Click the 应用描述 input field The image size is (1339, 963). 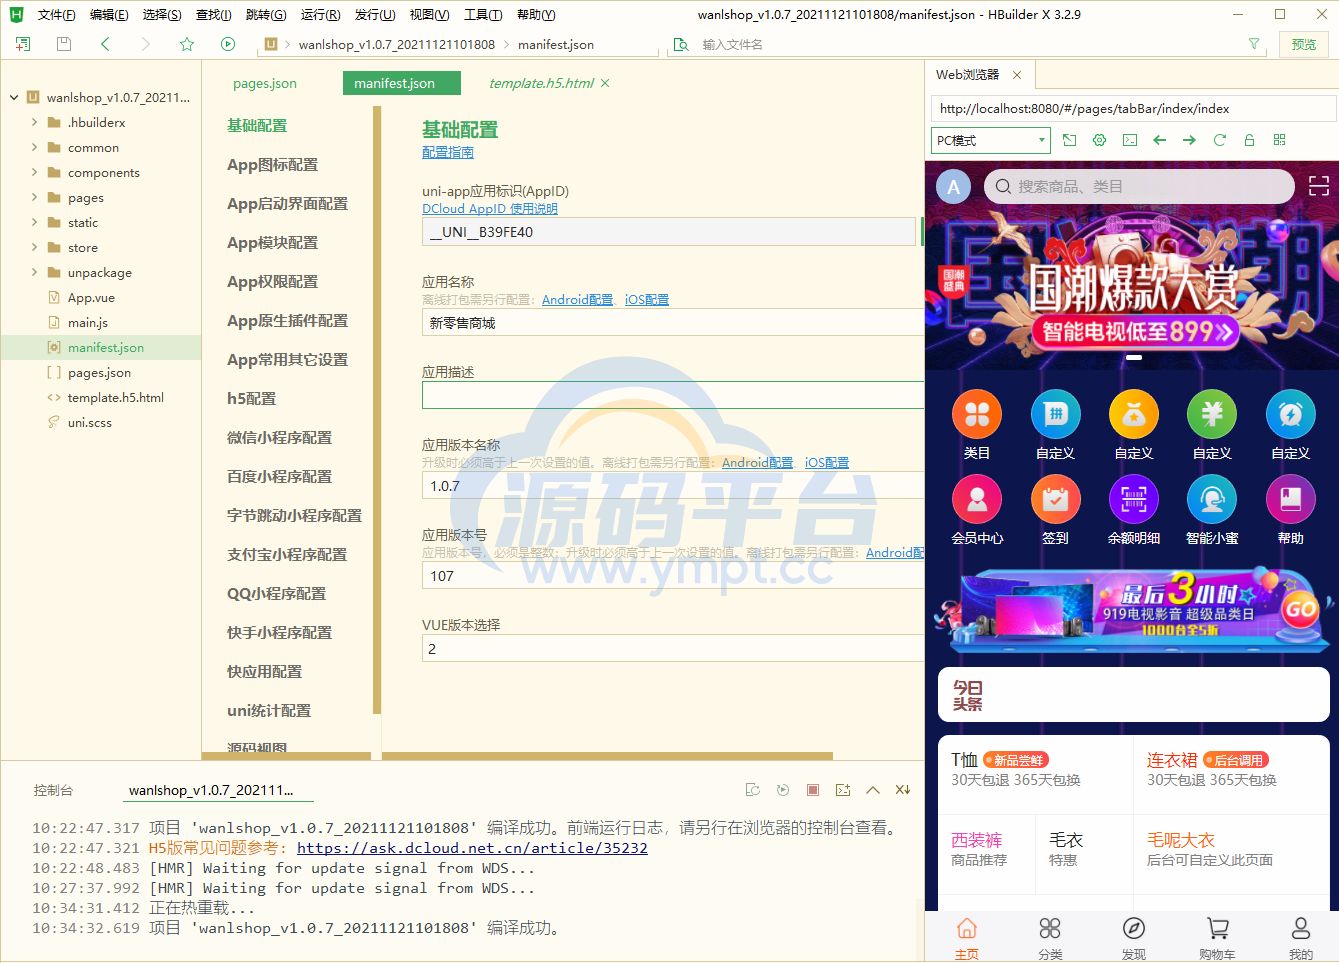click(673, 395)
